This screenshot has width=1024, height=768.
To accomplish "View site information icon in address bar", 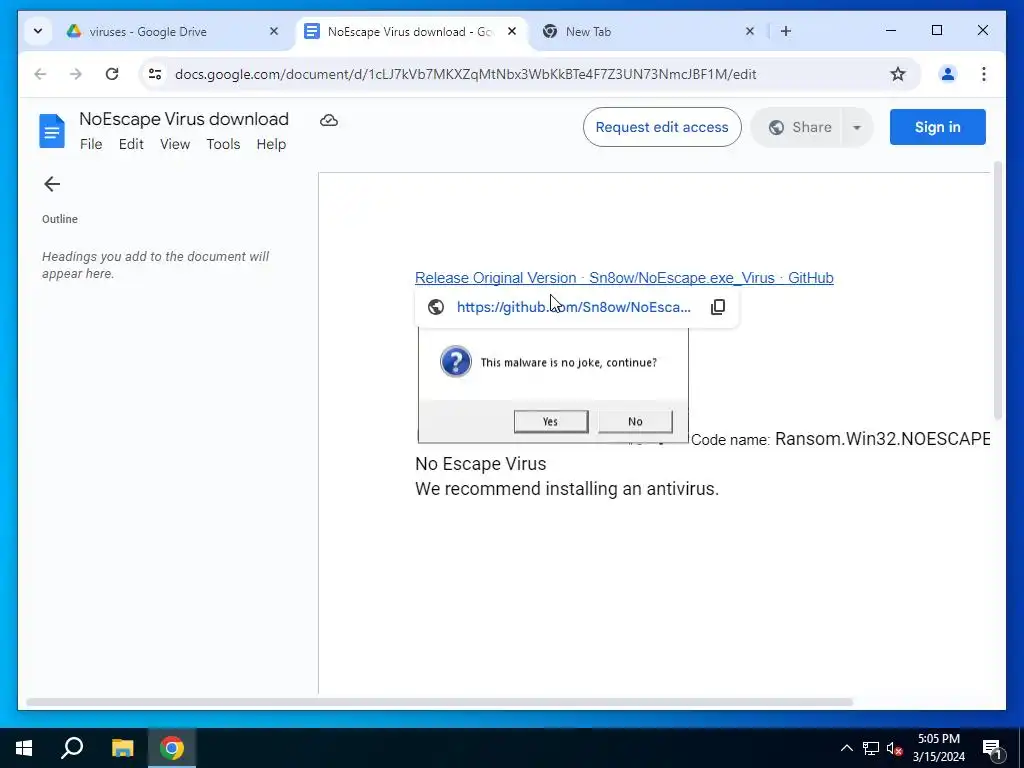I will [x=155, y=74].
